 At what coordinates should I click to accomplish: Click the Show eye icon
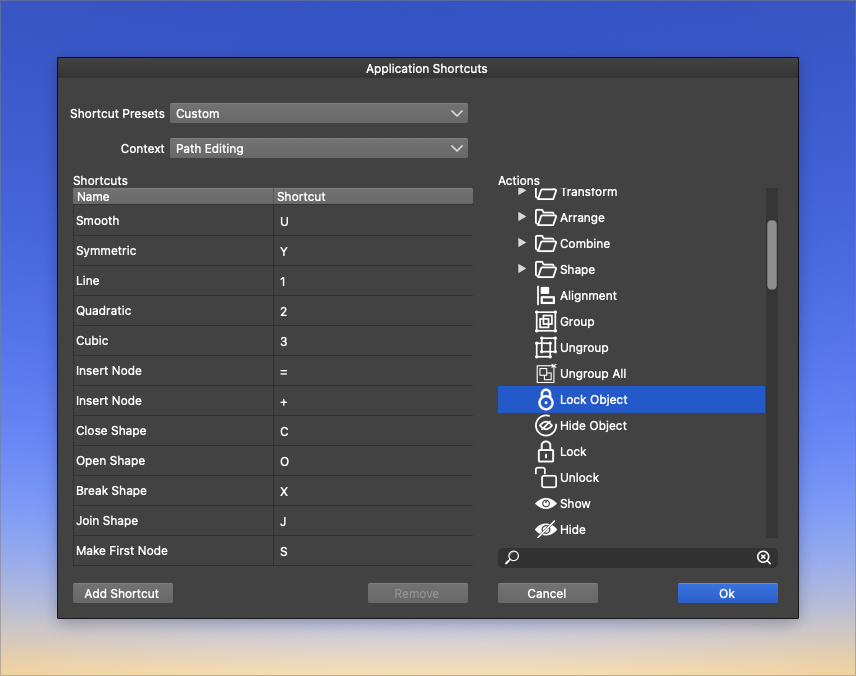click(545, 504)
